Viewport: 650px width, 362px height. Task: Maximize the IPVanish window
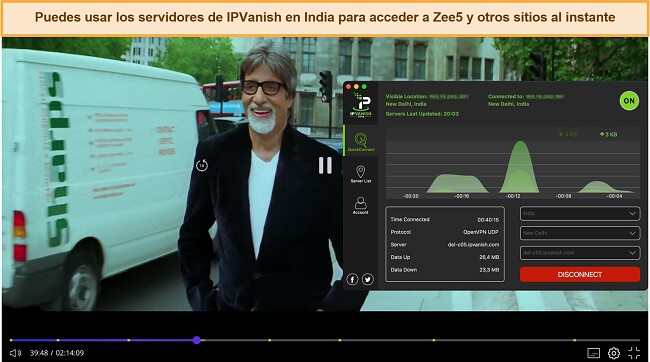(364, 87)
